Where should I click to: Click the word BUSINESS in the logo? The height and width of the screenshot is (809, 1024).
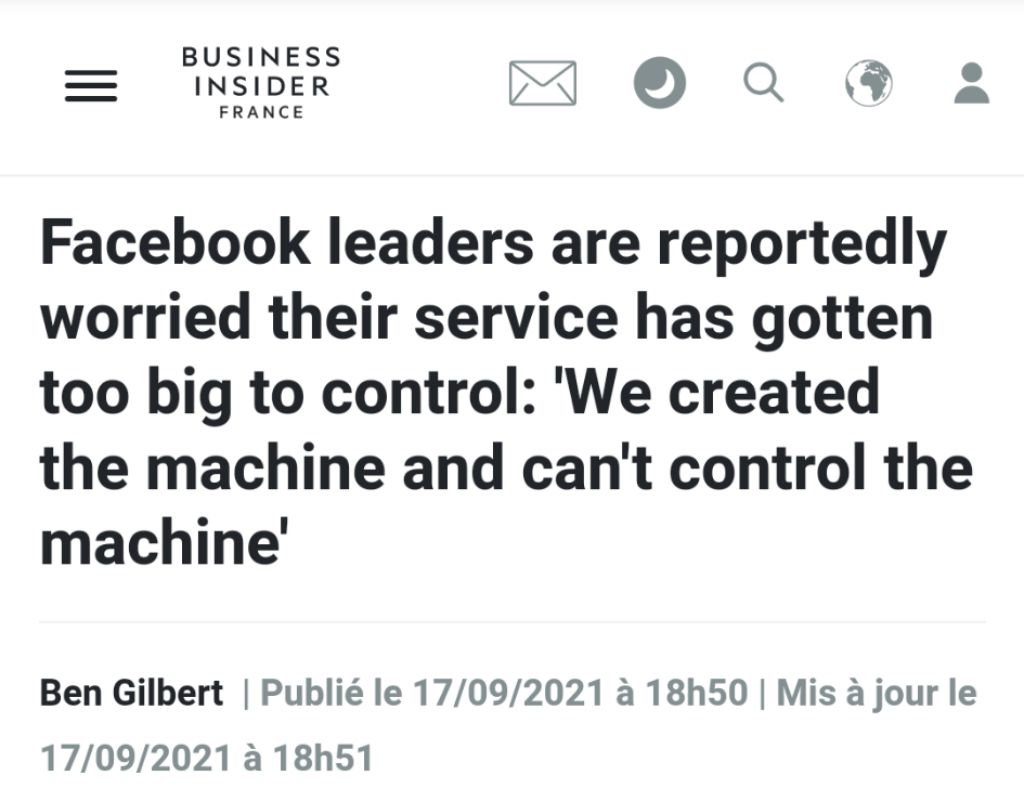tap(261, 58)
